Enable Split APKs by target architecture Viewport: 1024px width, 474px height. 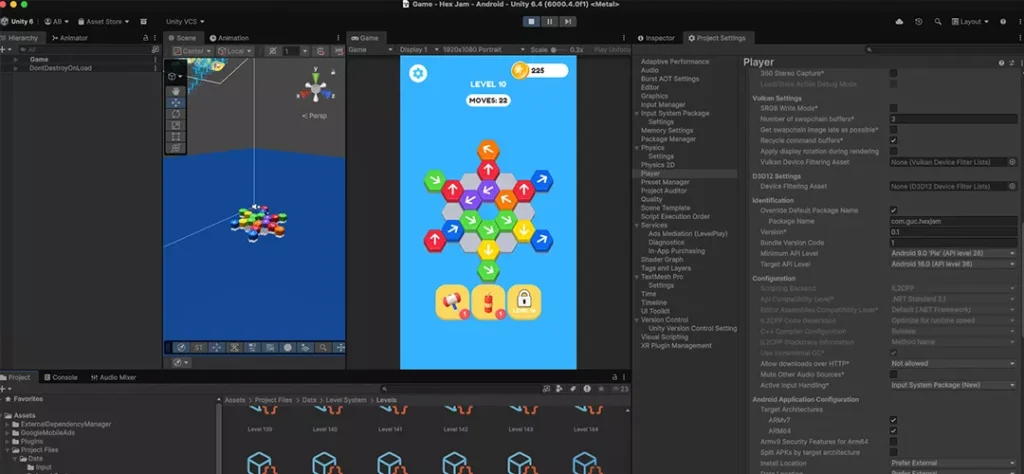(893, 452)
